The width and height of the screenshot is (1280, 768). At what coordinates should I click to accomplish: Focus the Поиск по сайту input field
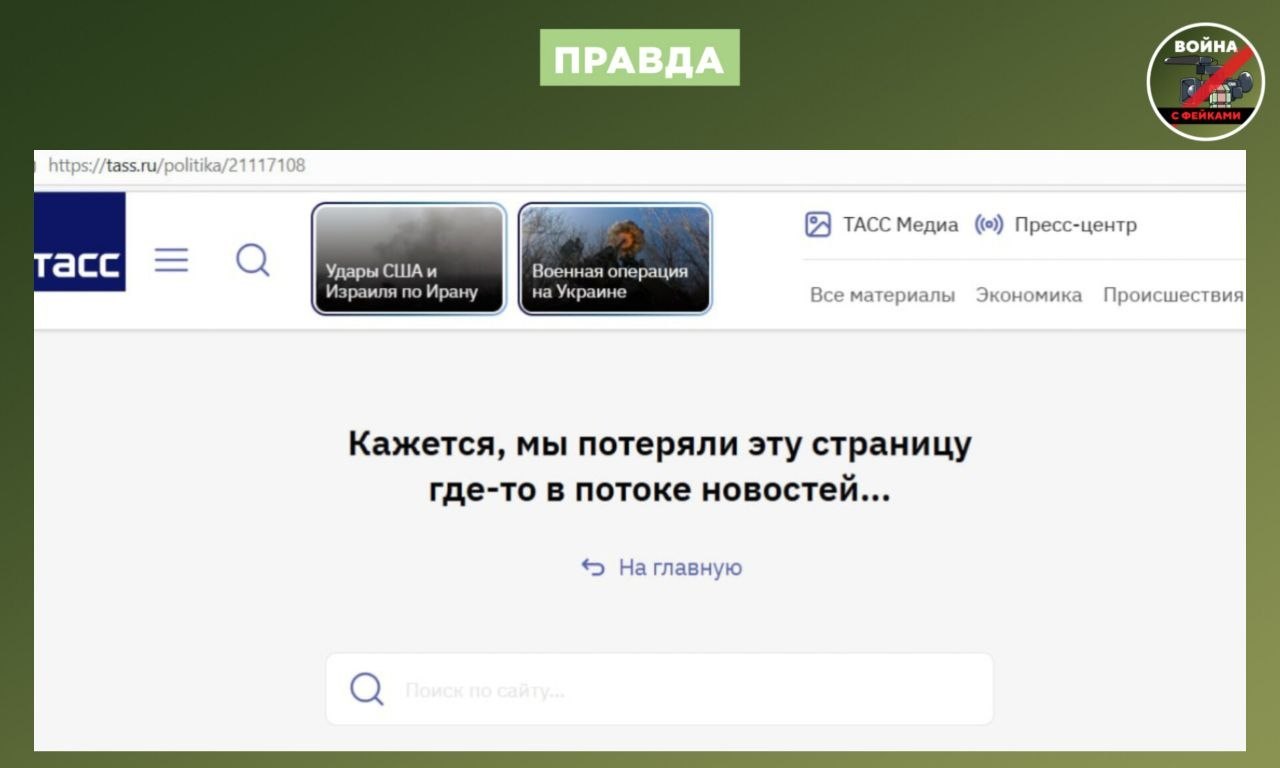[680, 690]
